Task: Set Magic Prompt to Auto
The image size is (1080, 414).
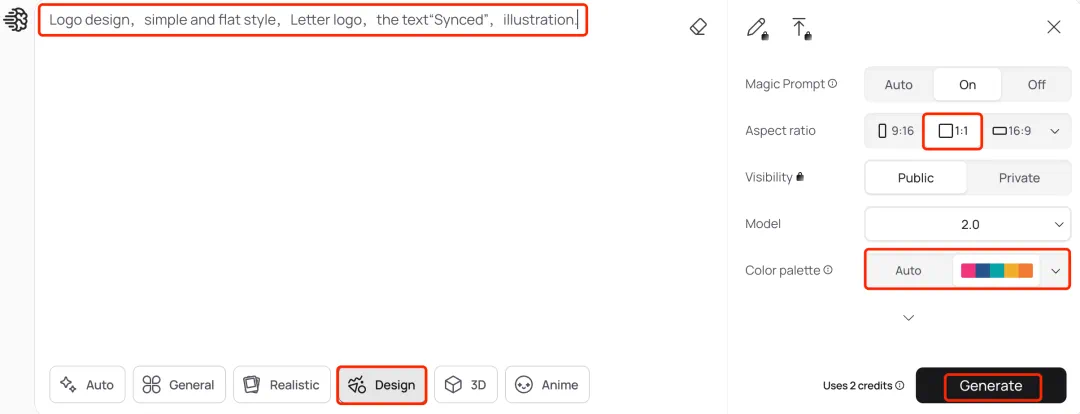Action: coord(898,85)
